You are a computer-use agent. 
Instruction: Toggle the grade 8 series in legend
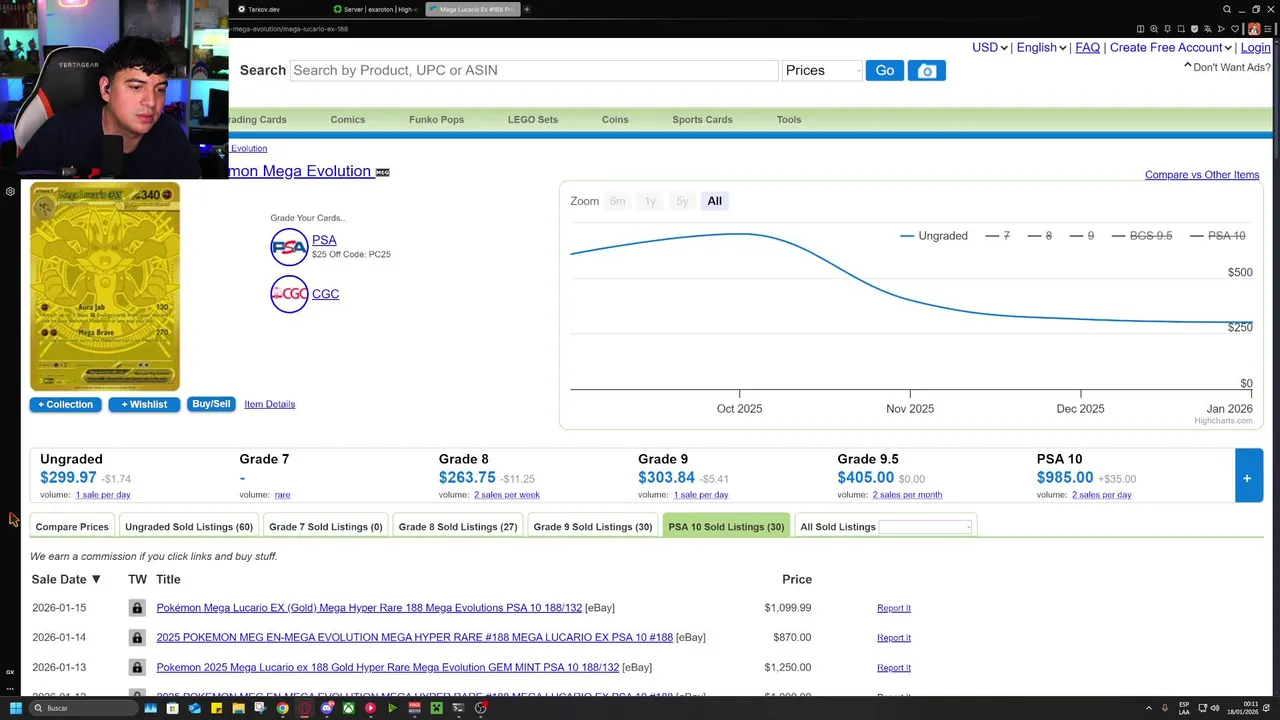tap(1040, 236)
